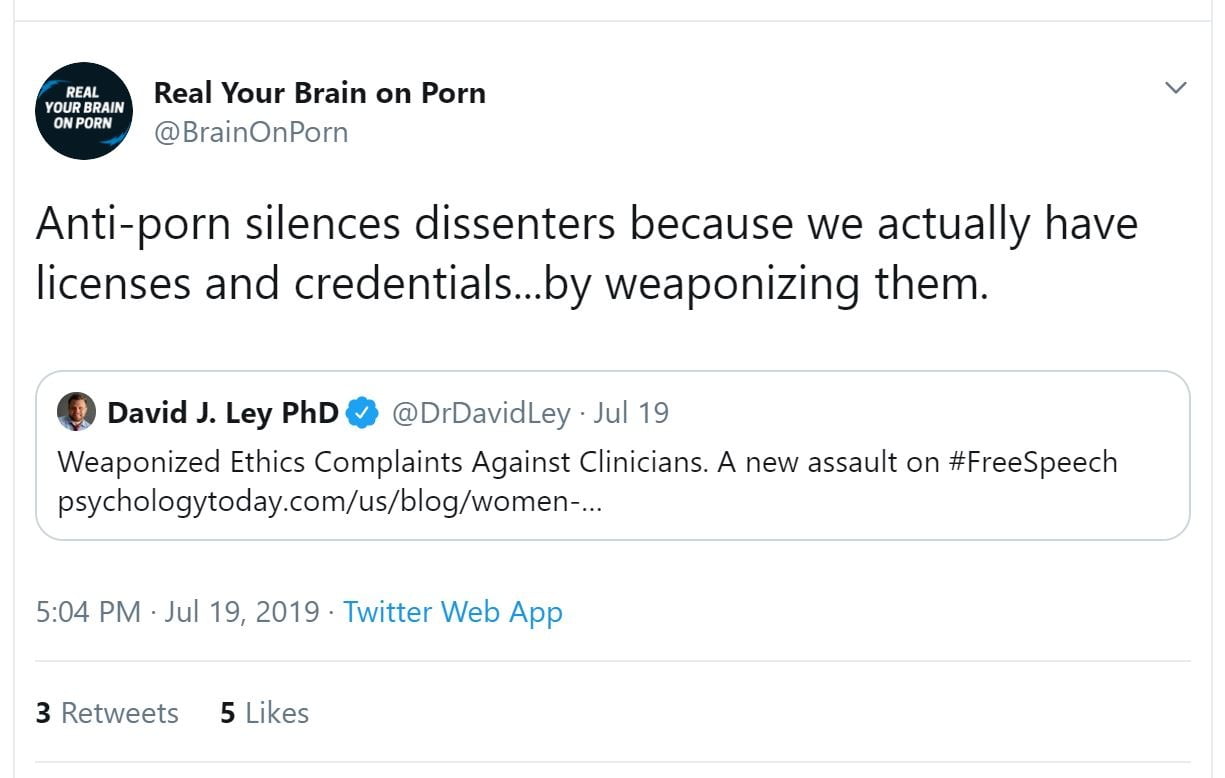Open David J. Ley PhD's profile name
Viewport: 1225px width, 778px height.
click(223, 412)
